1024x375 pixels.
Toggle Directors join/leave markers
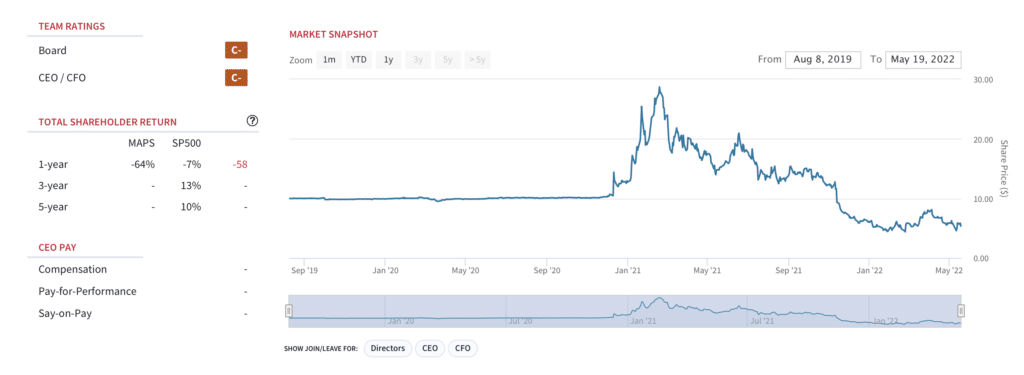click(x=388, y=348)
